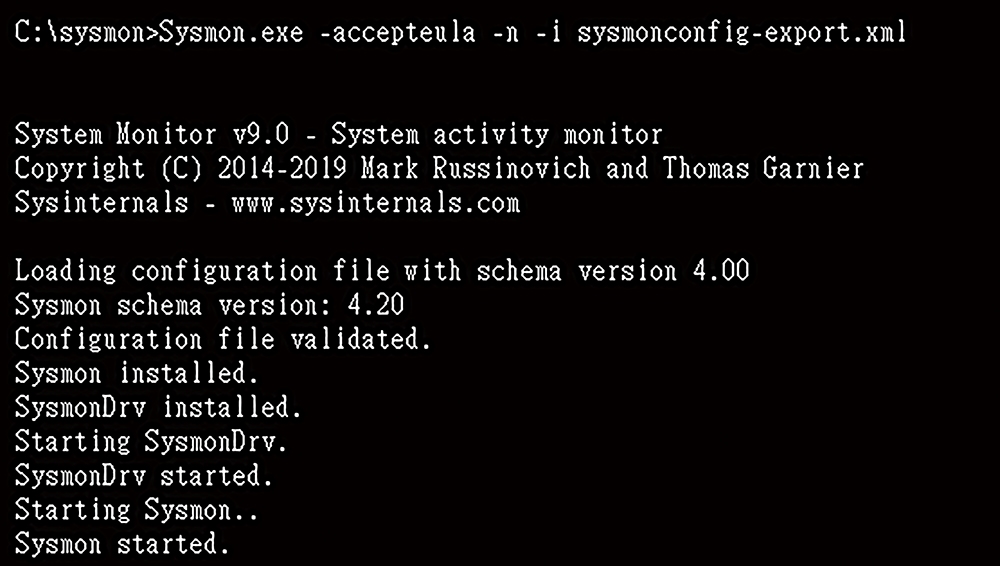Viewport: 1000px width, 566px height.
Task: Click the Starting SysmonDrv line
Action: (x=151, y=441)
